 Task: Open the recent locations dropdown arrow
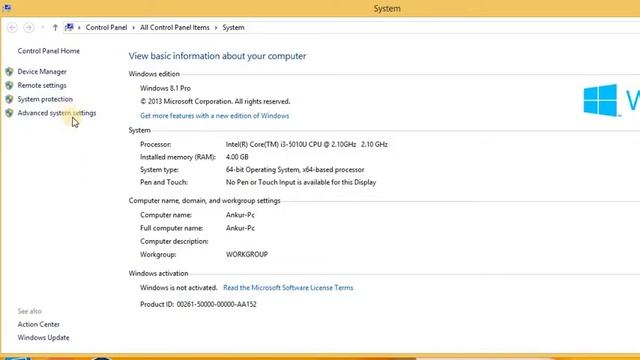(42, 27)
